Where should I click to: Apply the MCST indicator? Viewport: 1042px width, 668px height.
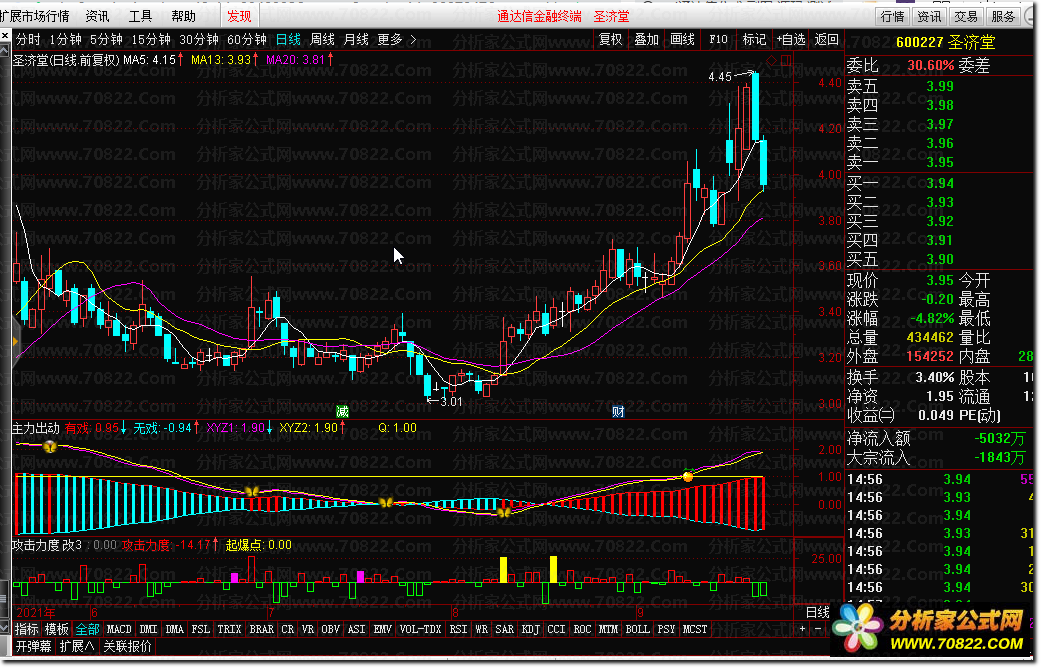[695, 629]
